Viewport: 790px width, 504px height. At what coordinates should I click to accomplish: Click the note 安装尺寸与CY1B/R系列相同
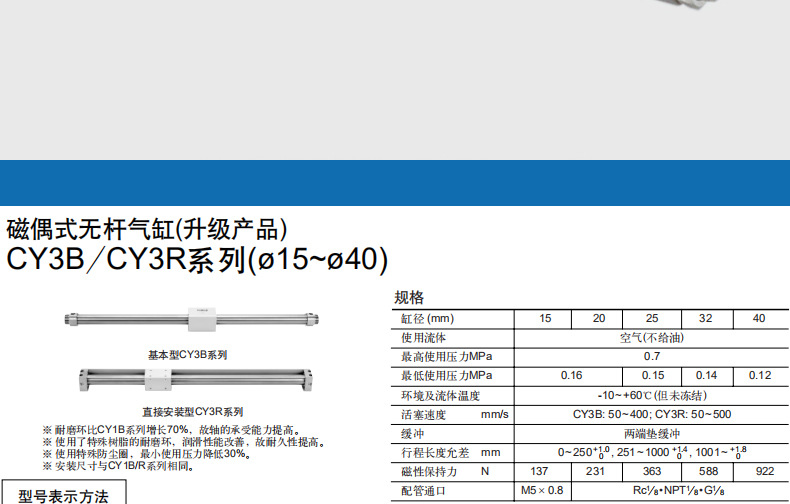click(119, 466)
